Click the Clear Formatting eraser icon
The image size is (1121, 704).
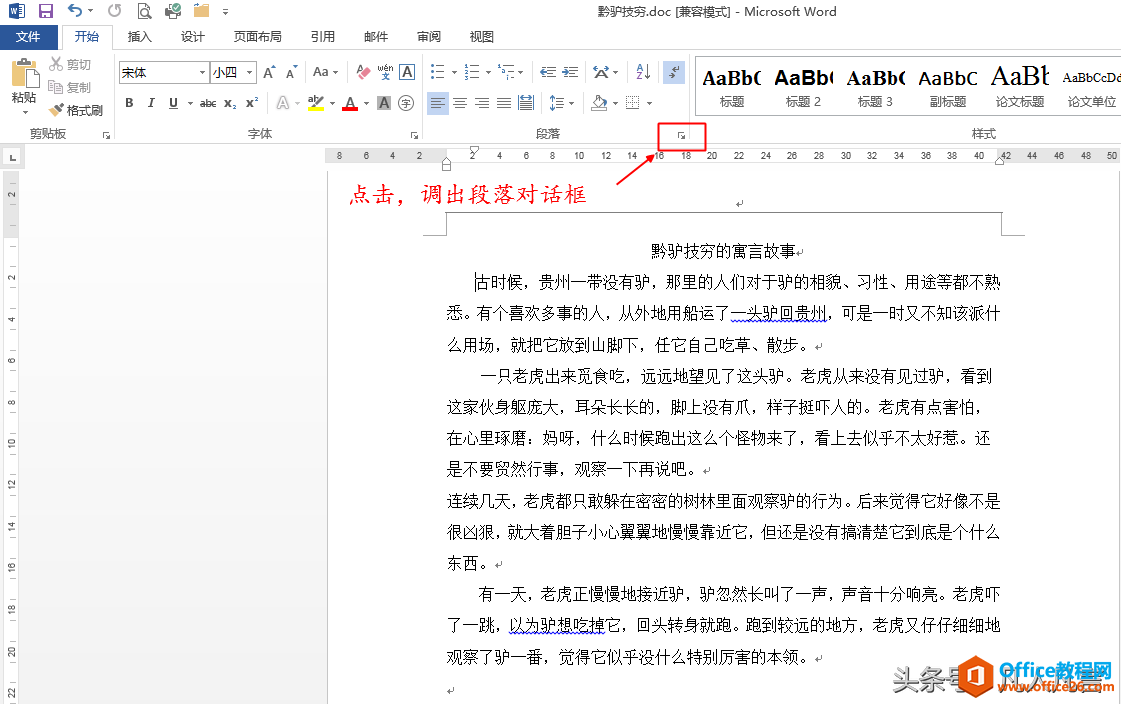pyautogui.click(x=363, y=72)
